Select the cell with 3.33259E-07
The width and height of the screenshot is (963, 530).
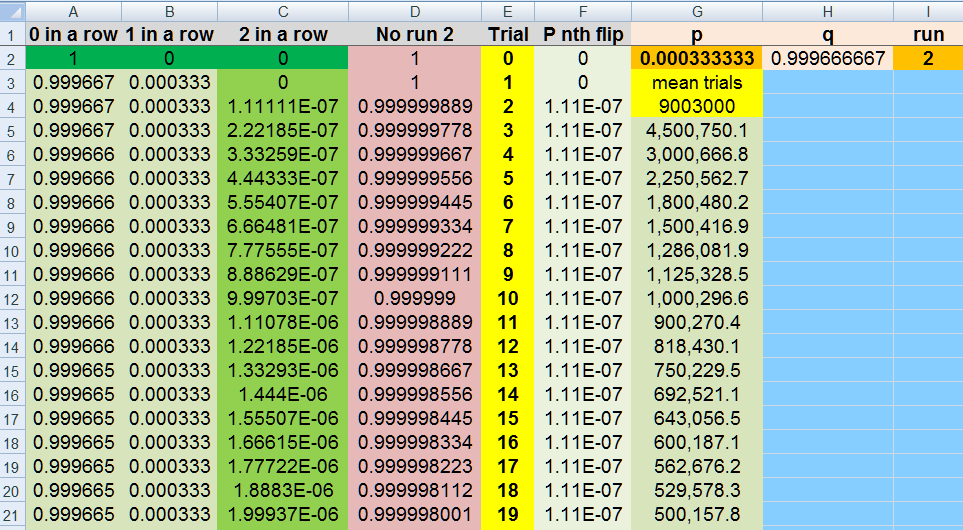283,154
